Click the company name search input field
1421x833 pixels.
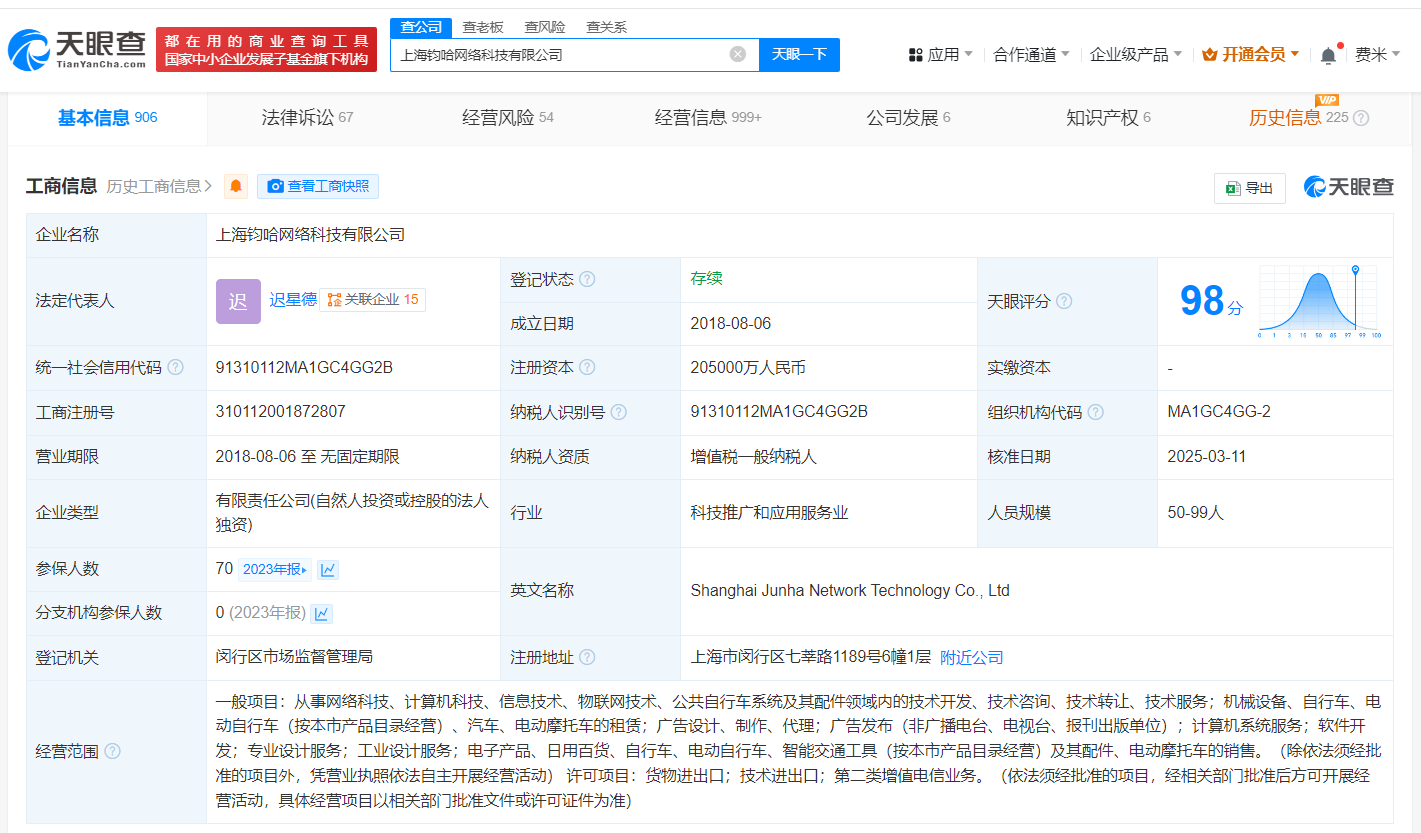click(x=560, y=54)
